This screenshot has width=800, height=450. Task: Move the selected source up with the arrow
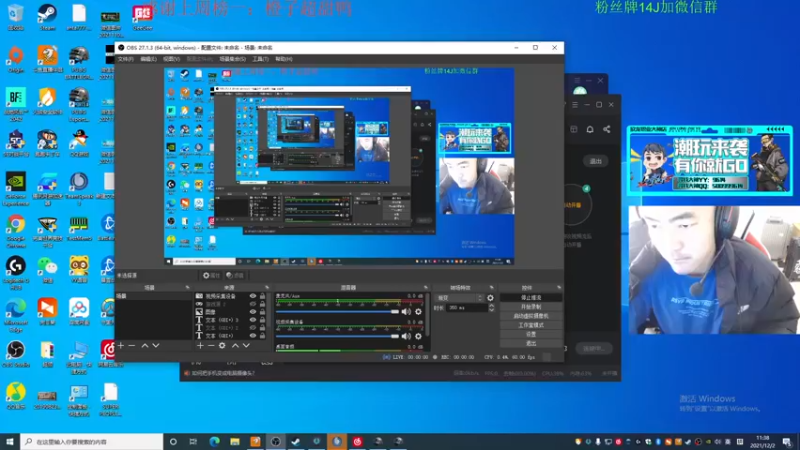point(235,346)
